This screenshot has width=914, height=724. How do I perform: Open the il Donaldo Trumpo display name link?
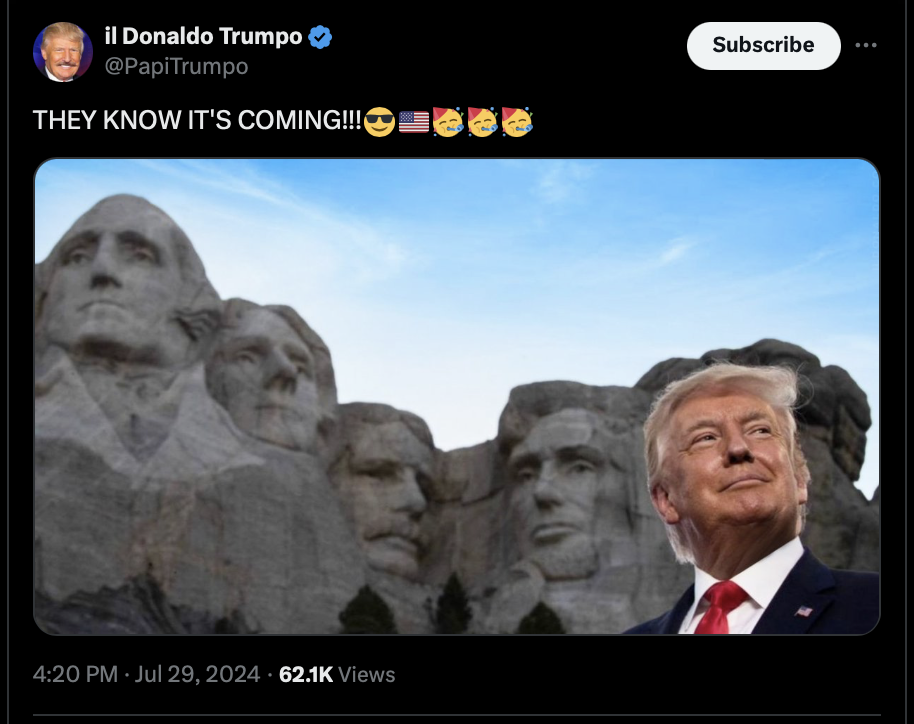pyautogui.click(x=203, y=36)
